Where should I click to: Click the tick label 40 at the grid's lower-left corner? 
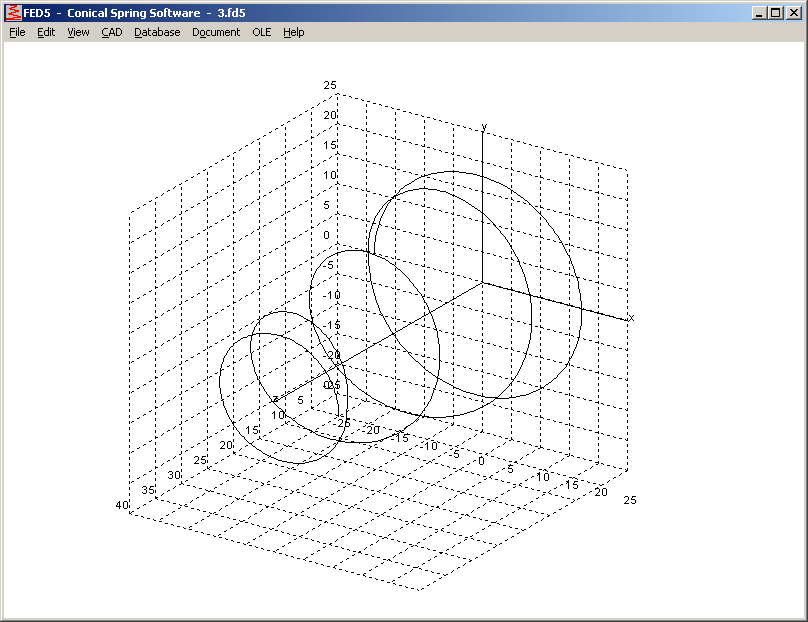pos(122,505)
